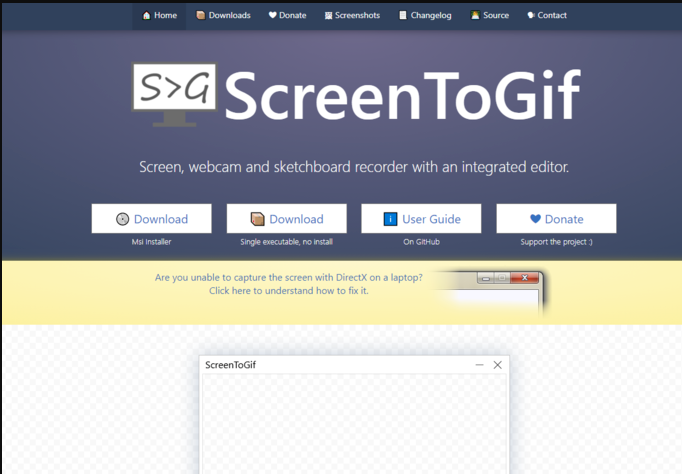Open the Screenshots nav item

tap(352, 15)
